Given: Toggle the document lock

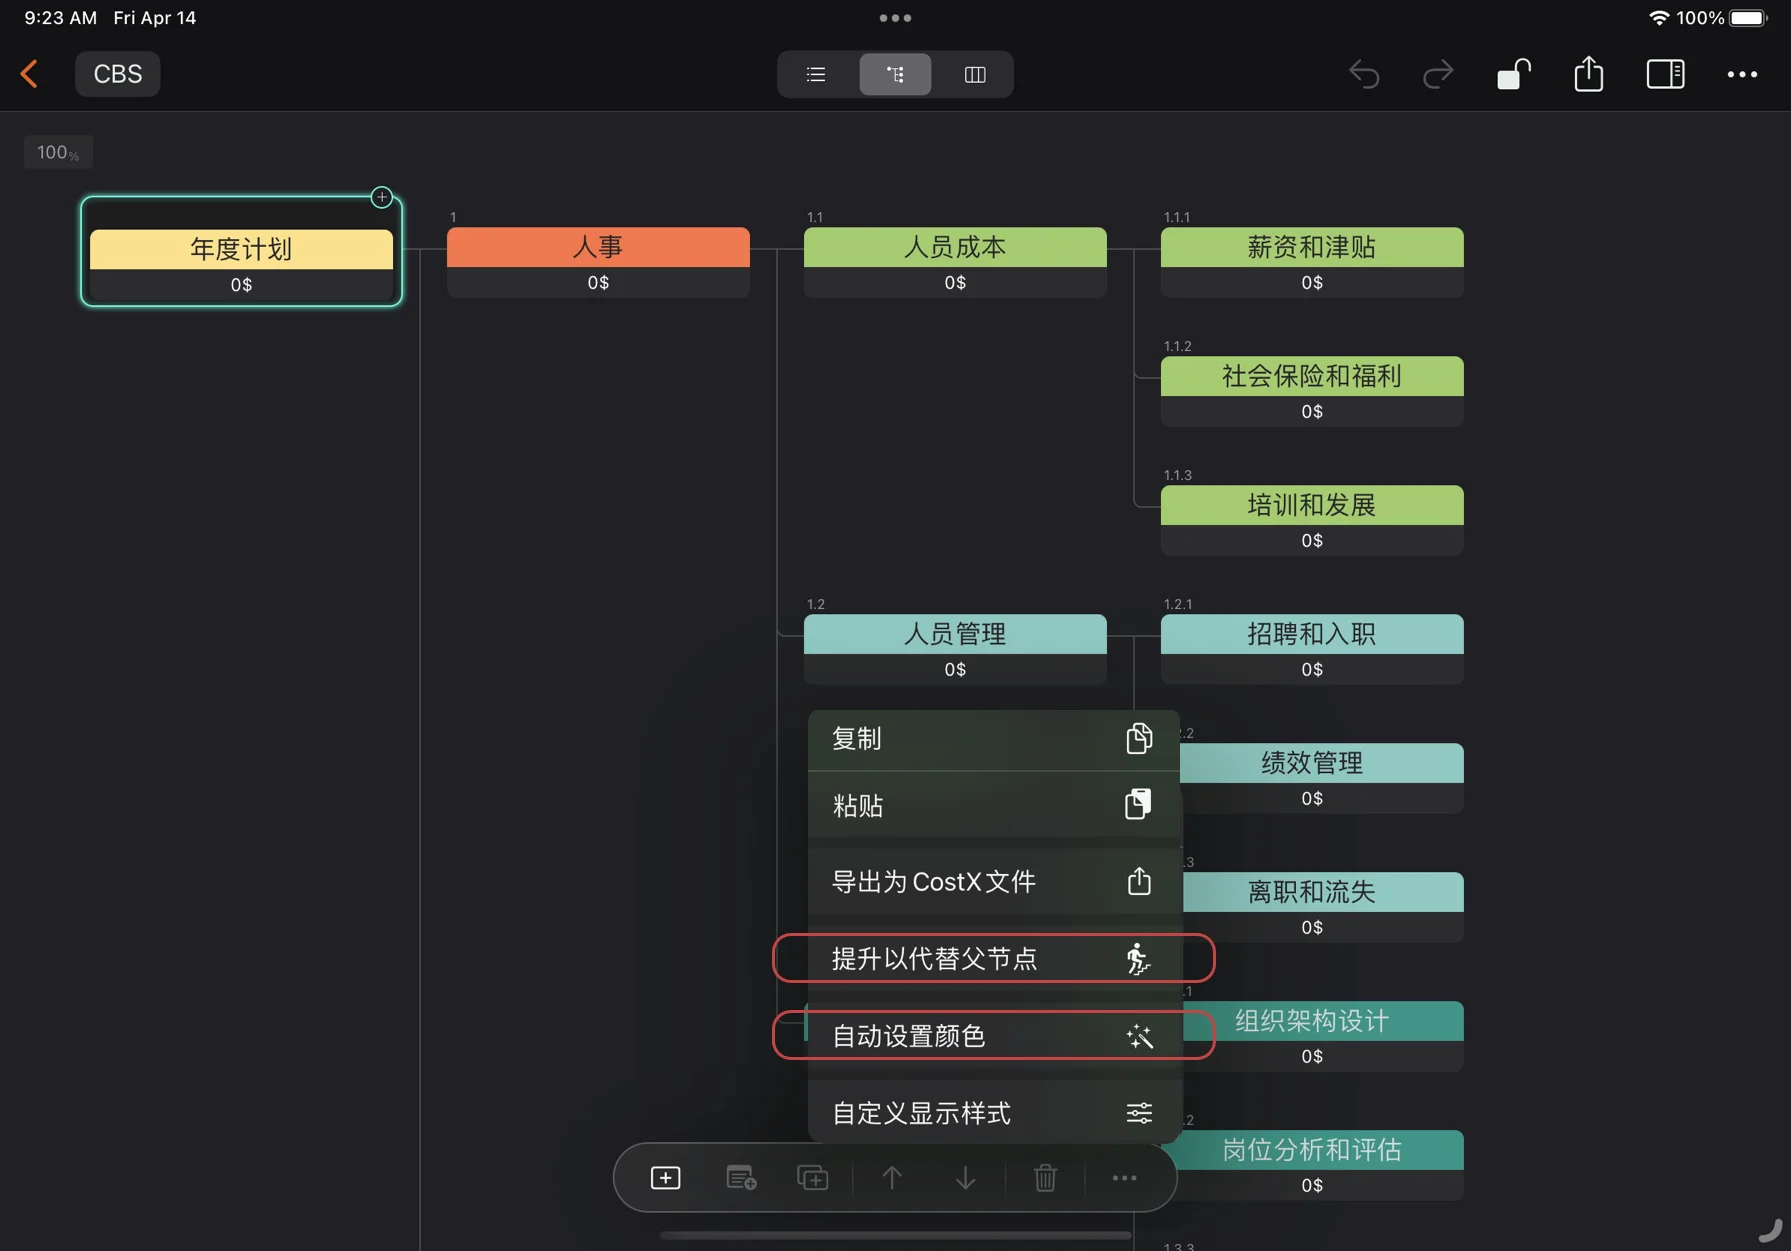Looking at the screenshot, I should click(1513, 74).
